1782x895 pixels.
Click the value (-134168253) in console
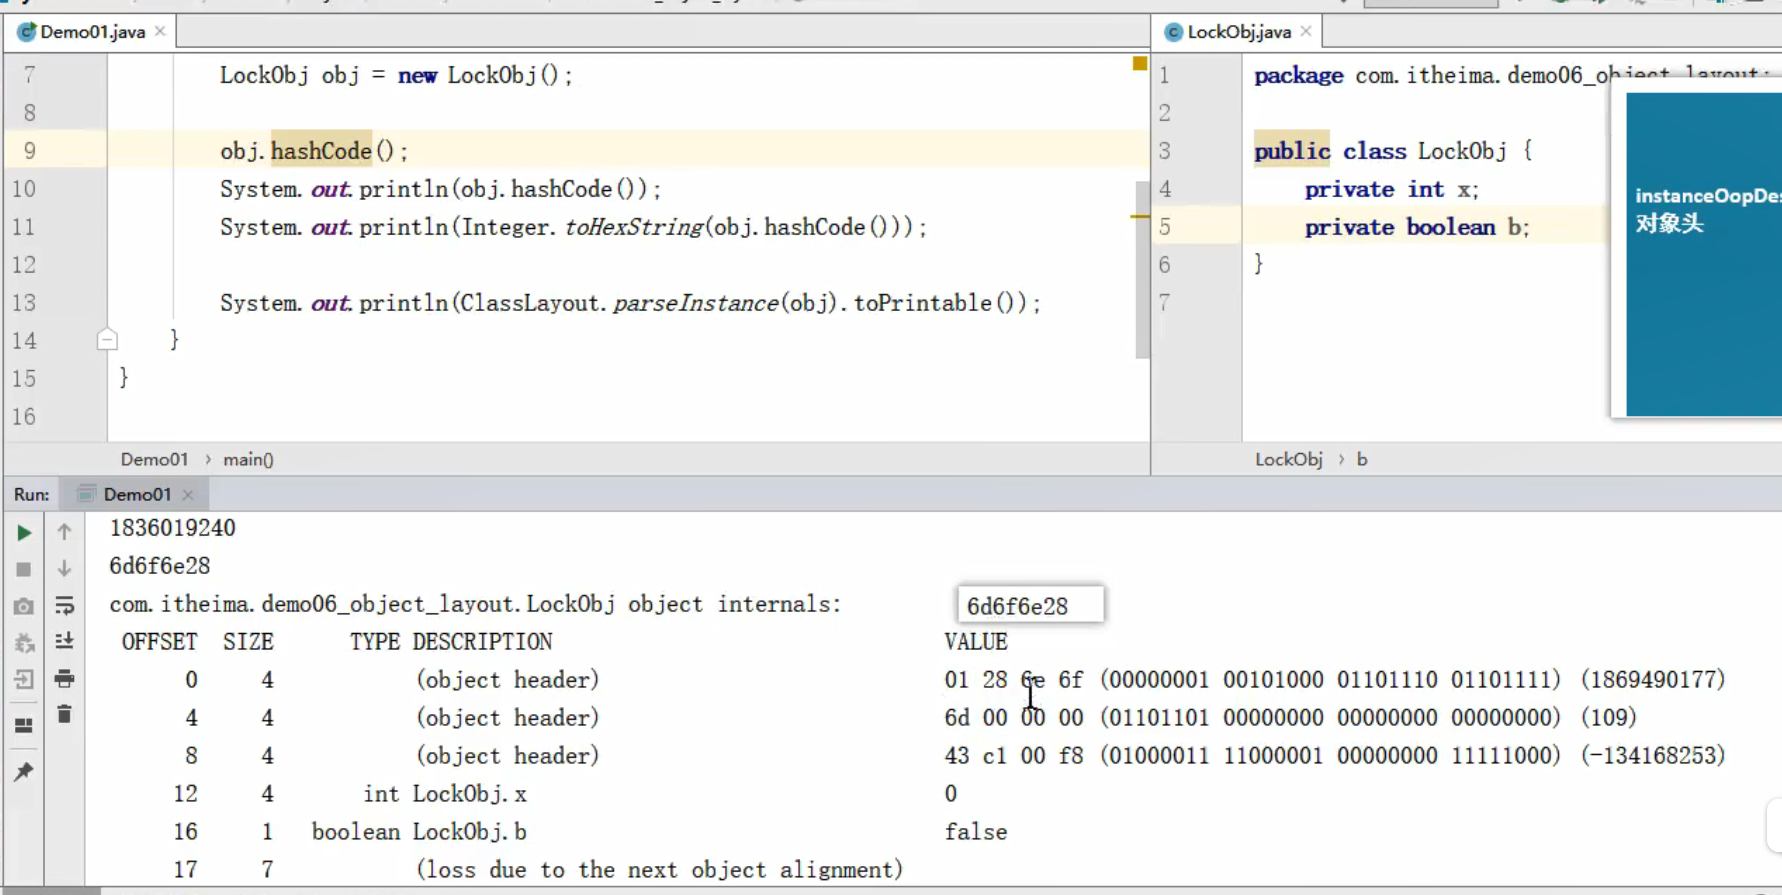click(x=1653, y=756)
